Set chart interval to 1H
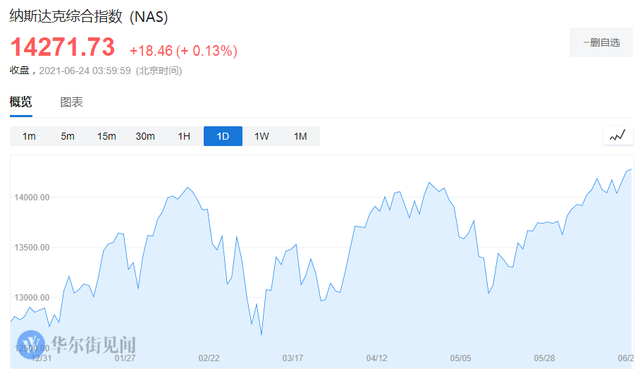 pos(184,136)
